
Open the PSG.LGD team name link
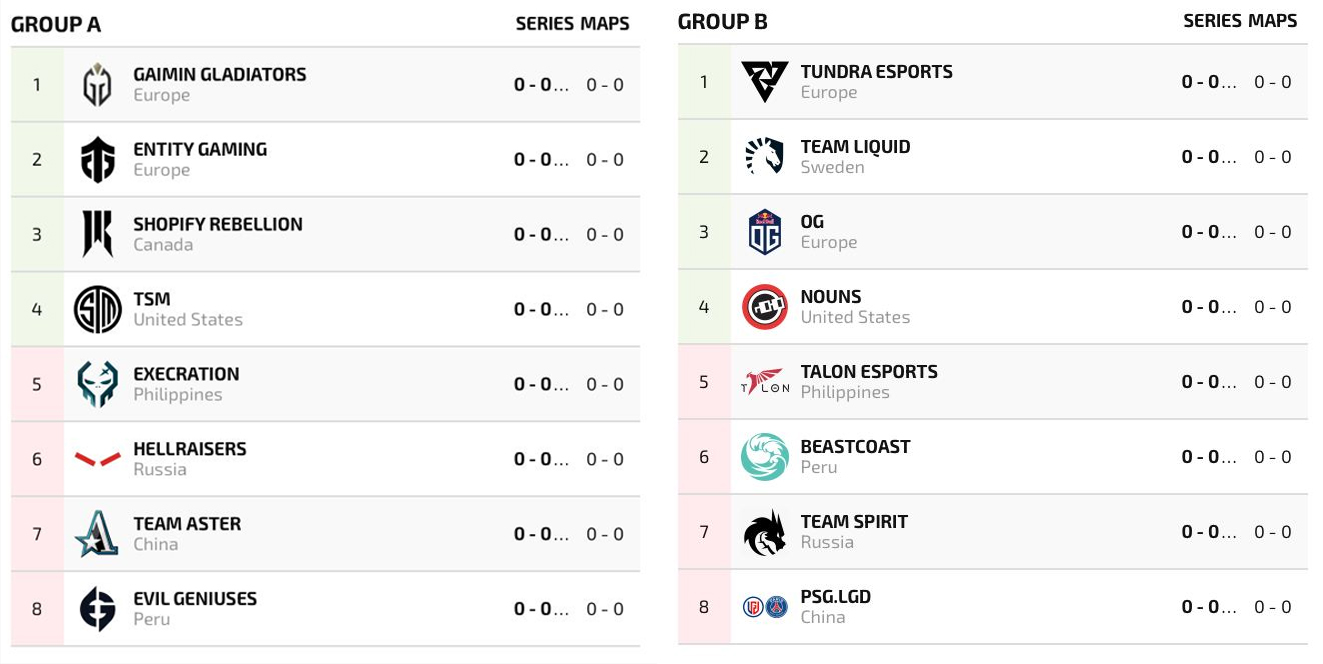pos(835,597)
